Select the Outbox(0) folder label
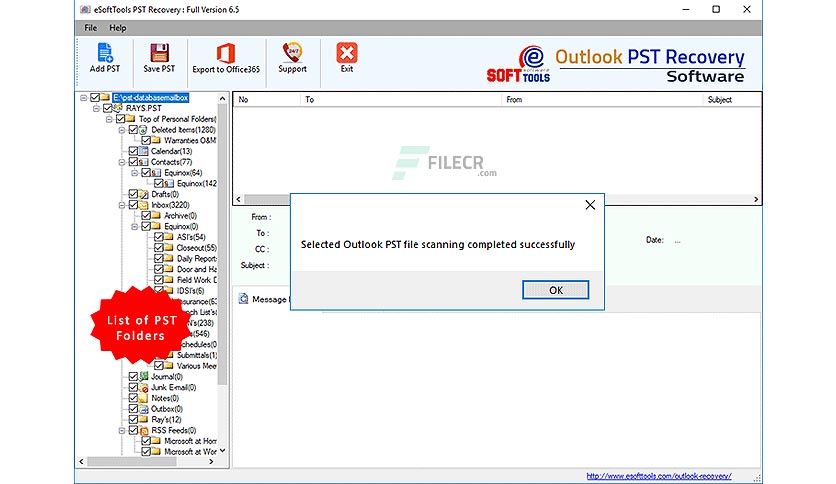The height and width of the screenshot is (484, 836). (x=167, y=409)
